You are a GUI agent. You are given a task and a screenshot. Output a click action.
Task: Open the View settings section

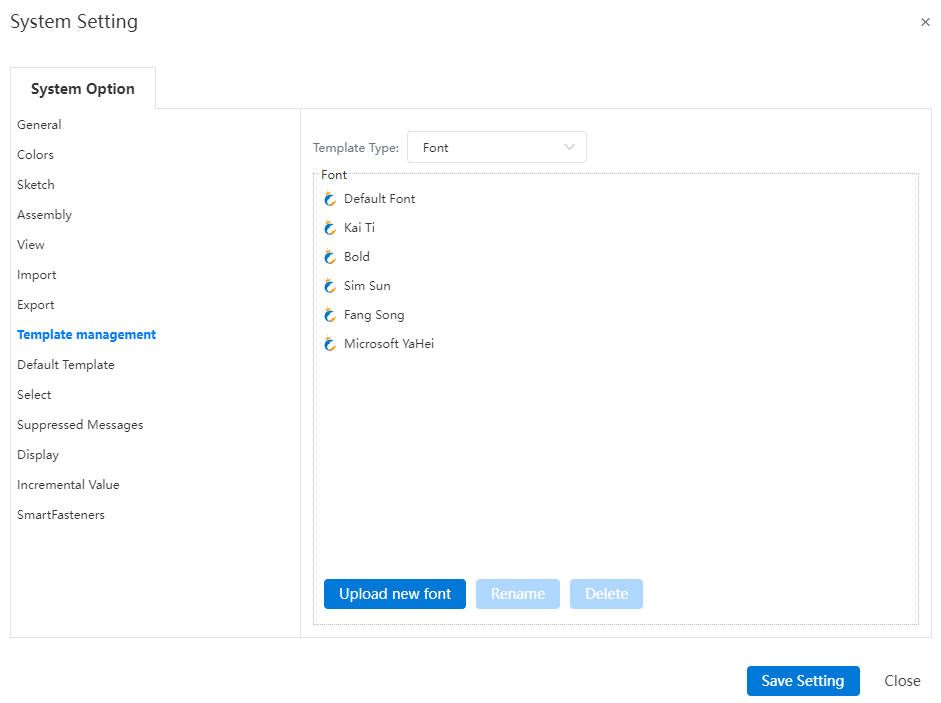31,245
